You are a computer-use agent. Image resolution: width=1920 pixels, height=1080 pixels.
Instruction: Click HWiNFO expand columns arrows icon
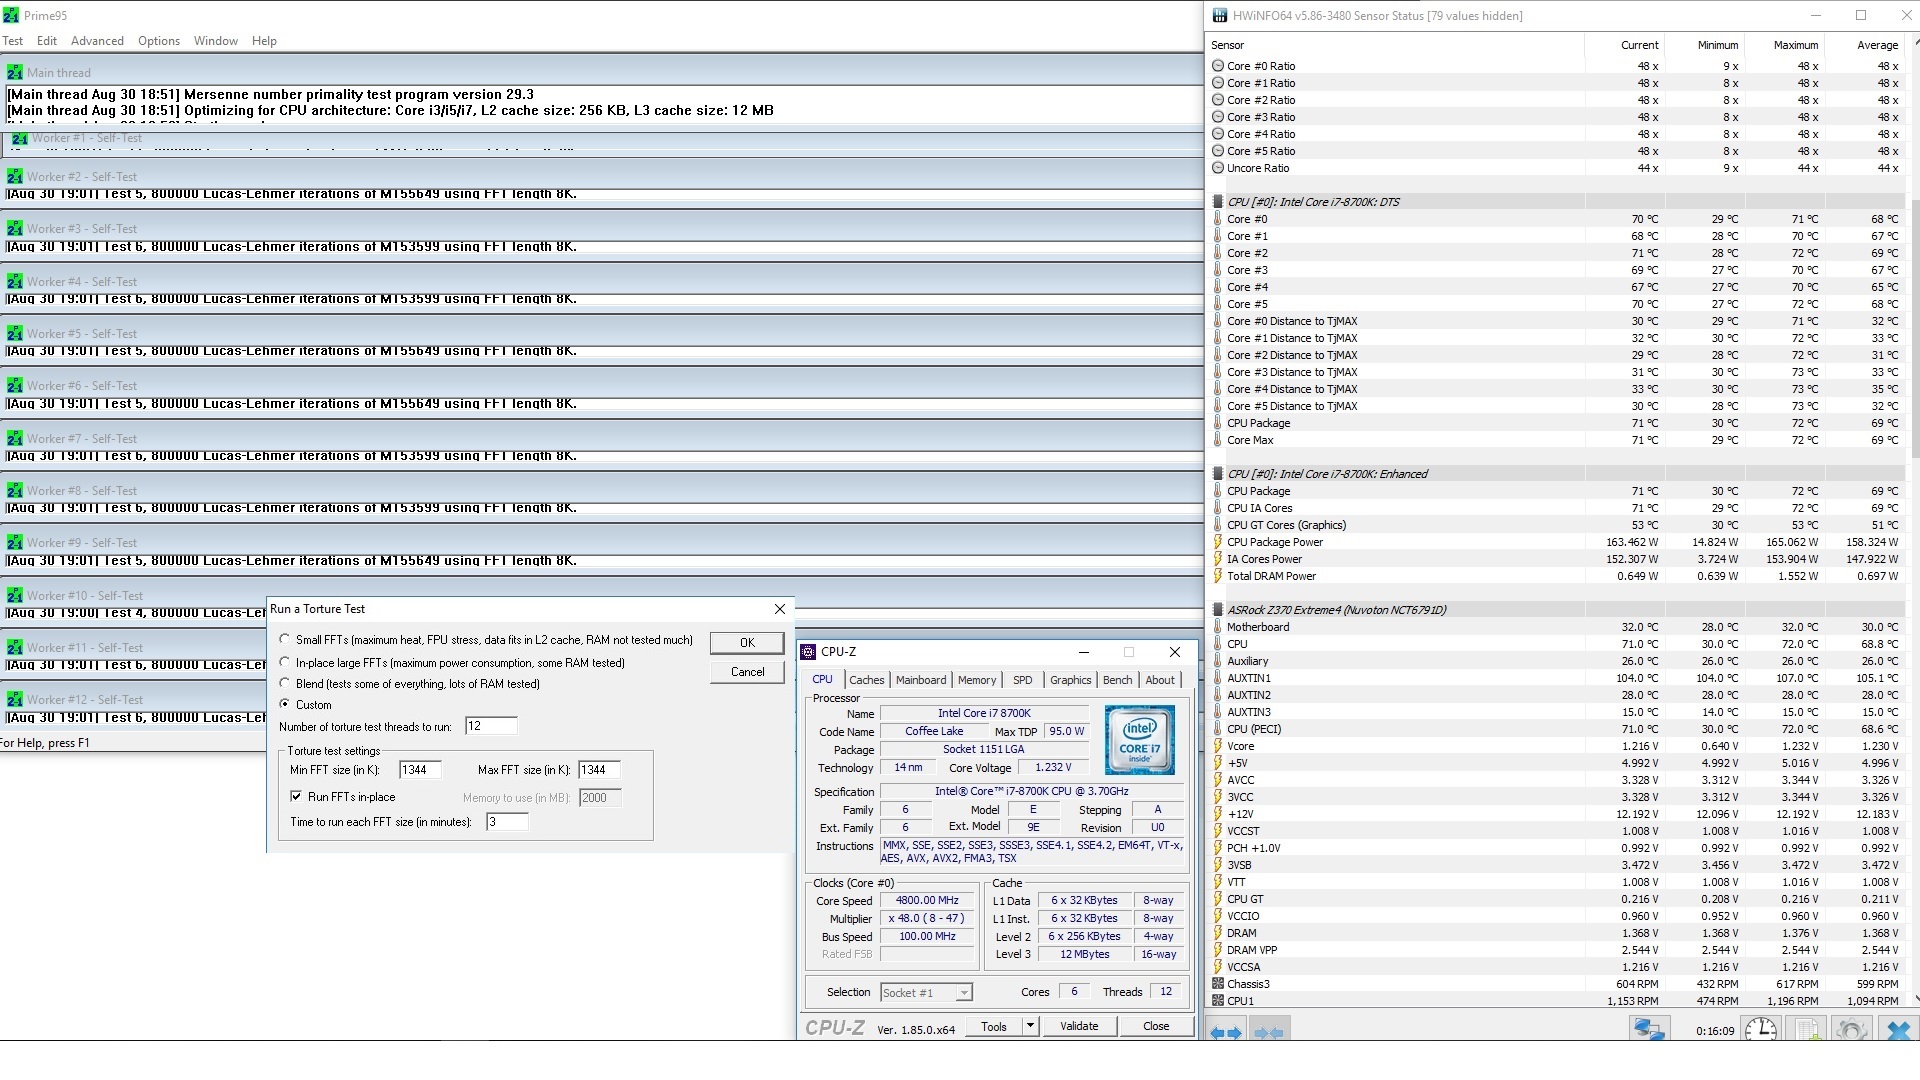[x=1226, y=1031]
